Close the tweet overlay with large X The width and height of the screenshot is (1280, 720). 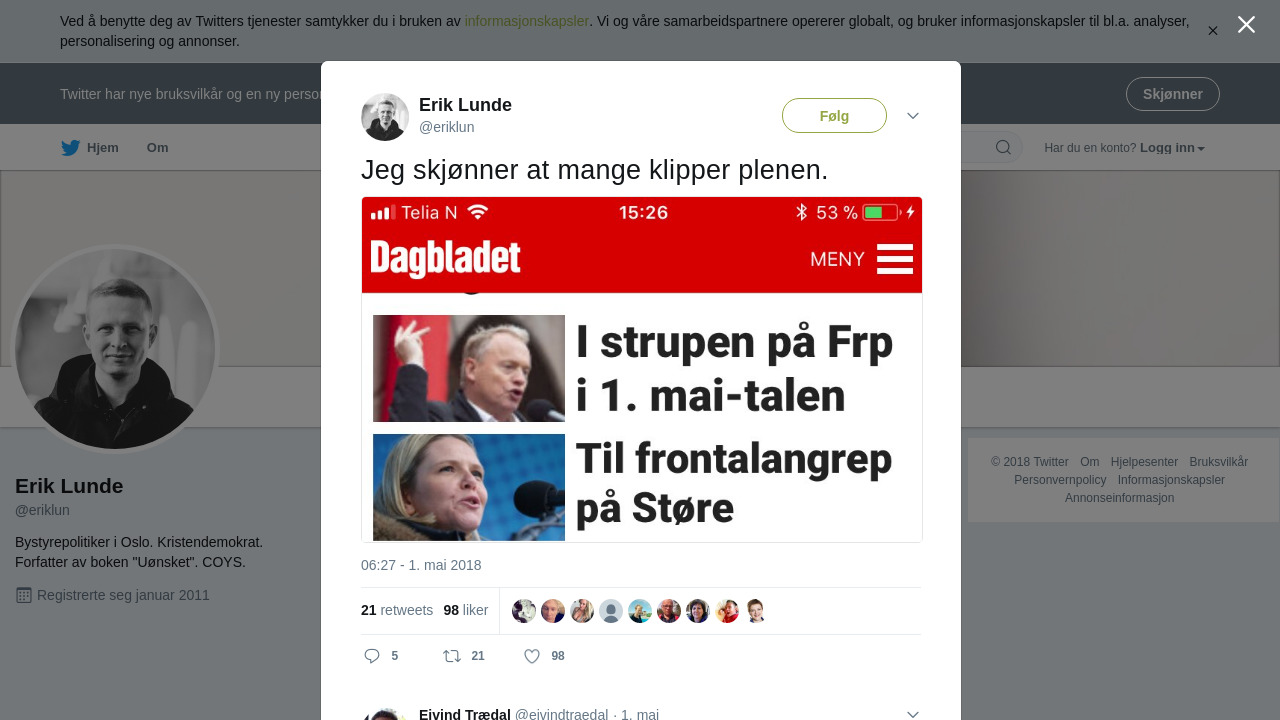tap(1246, 24)
